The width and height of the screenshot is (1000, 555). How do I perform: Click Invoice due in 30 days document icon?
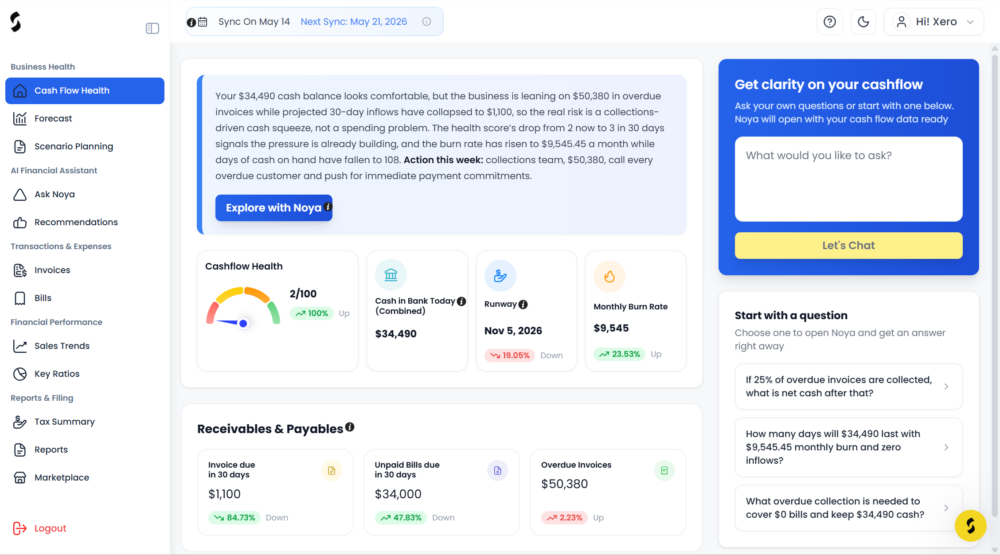pos(332,471)
